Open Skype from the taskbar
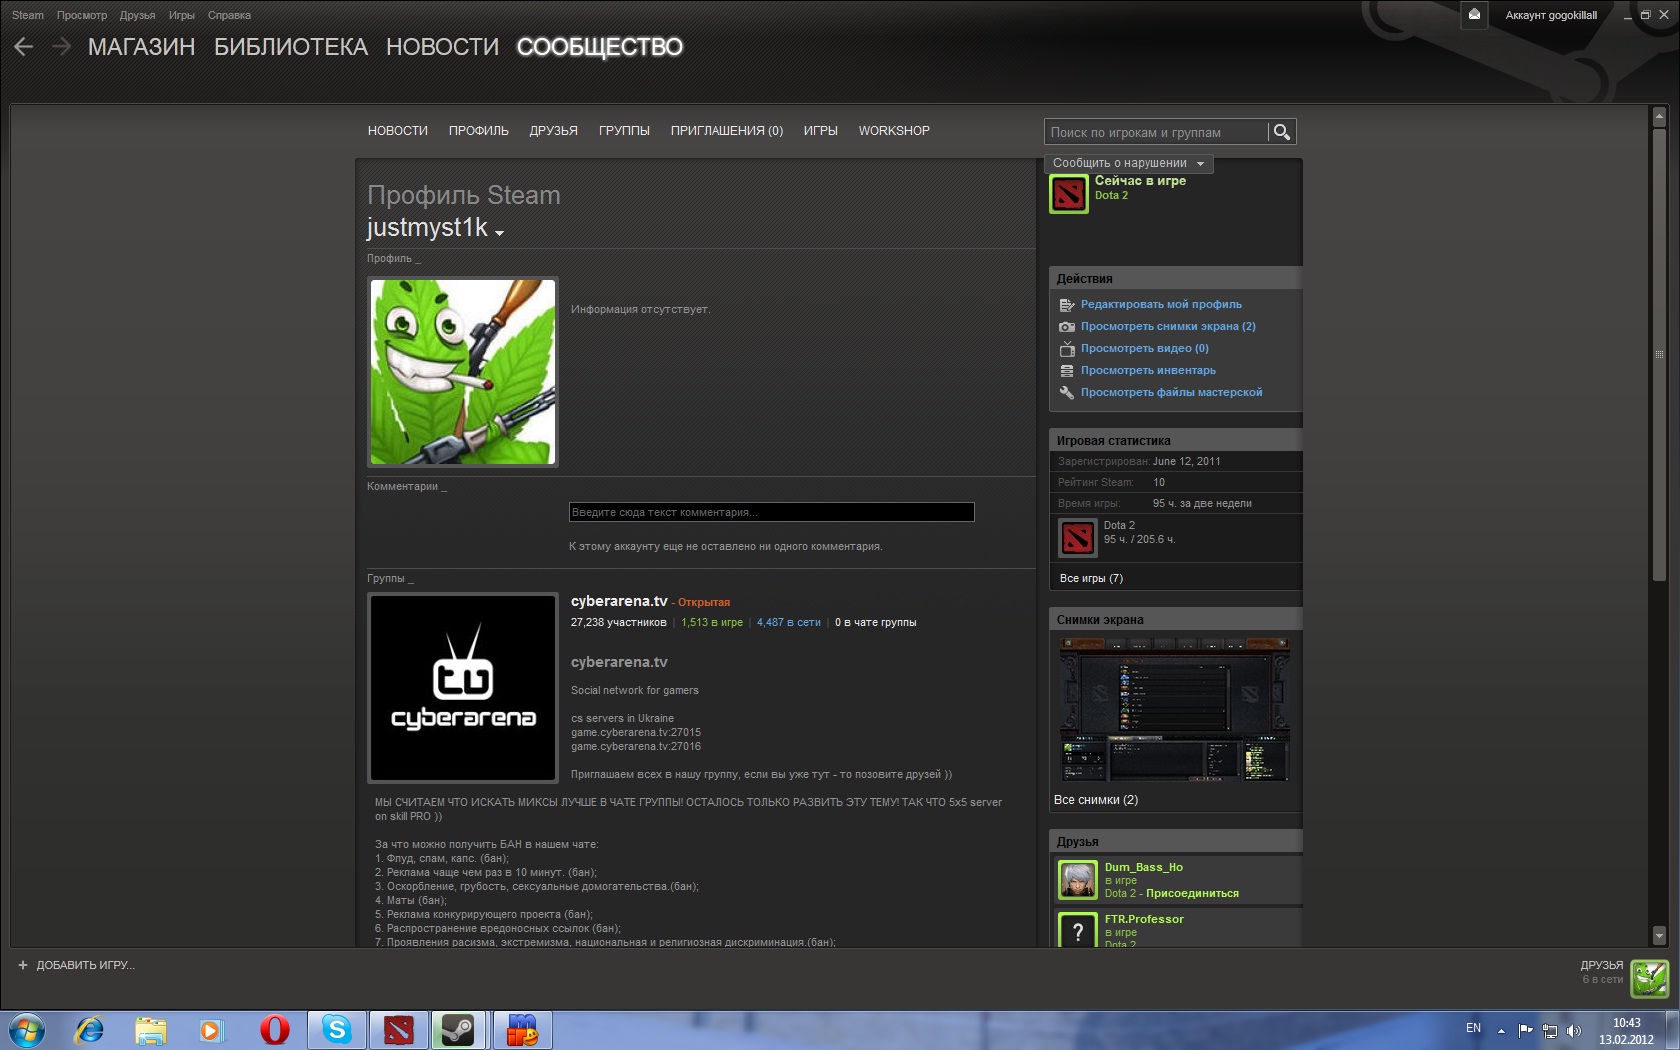Image resolution: width=1680 pixels, height=1050 pixels. pyautogui.click(x=337, y=1030)
